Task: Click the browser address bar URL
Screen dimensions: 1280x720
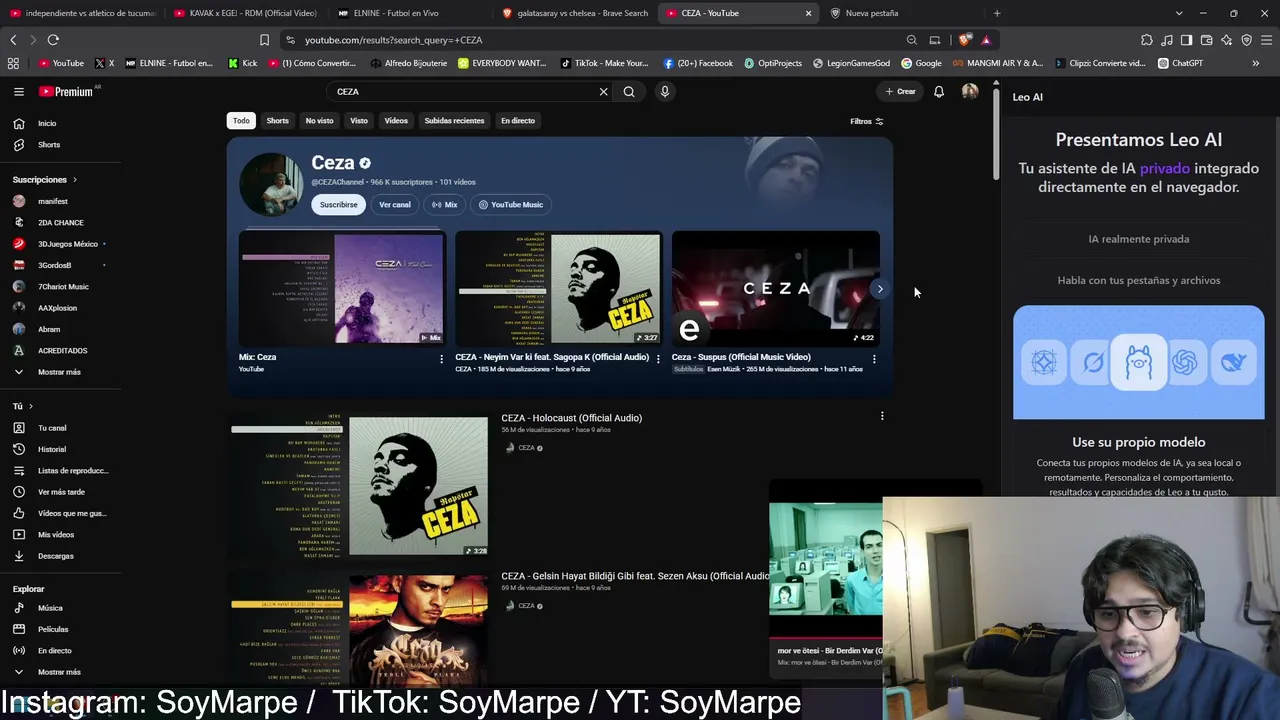Action: (x=393, y=40)
